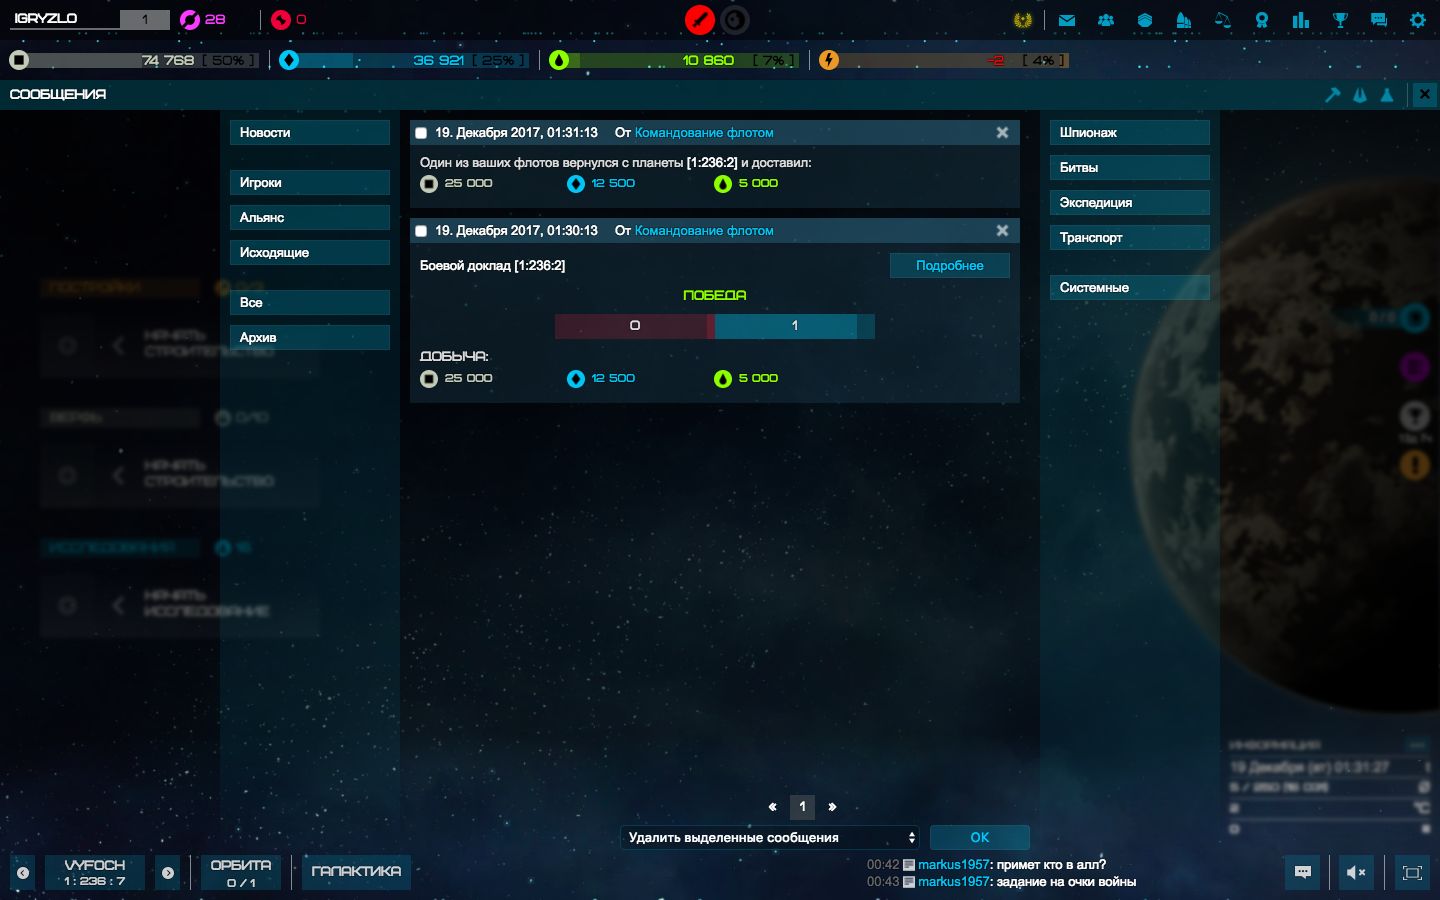Image resolution: width=1440 pixels, height=900 pixels.
Task: Open the Системные category
Action: (x=1130, y=288)
